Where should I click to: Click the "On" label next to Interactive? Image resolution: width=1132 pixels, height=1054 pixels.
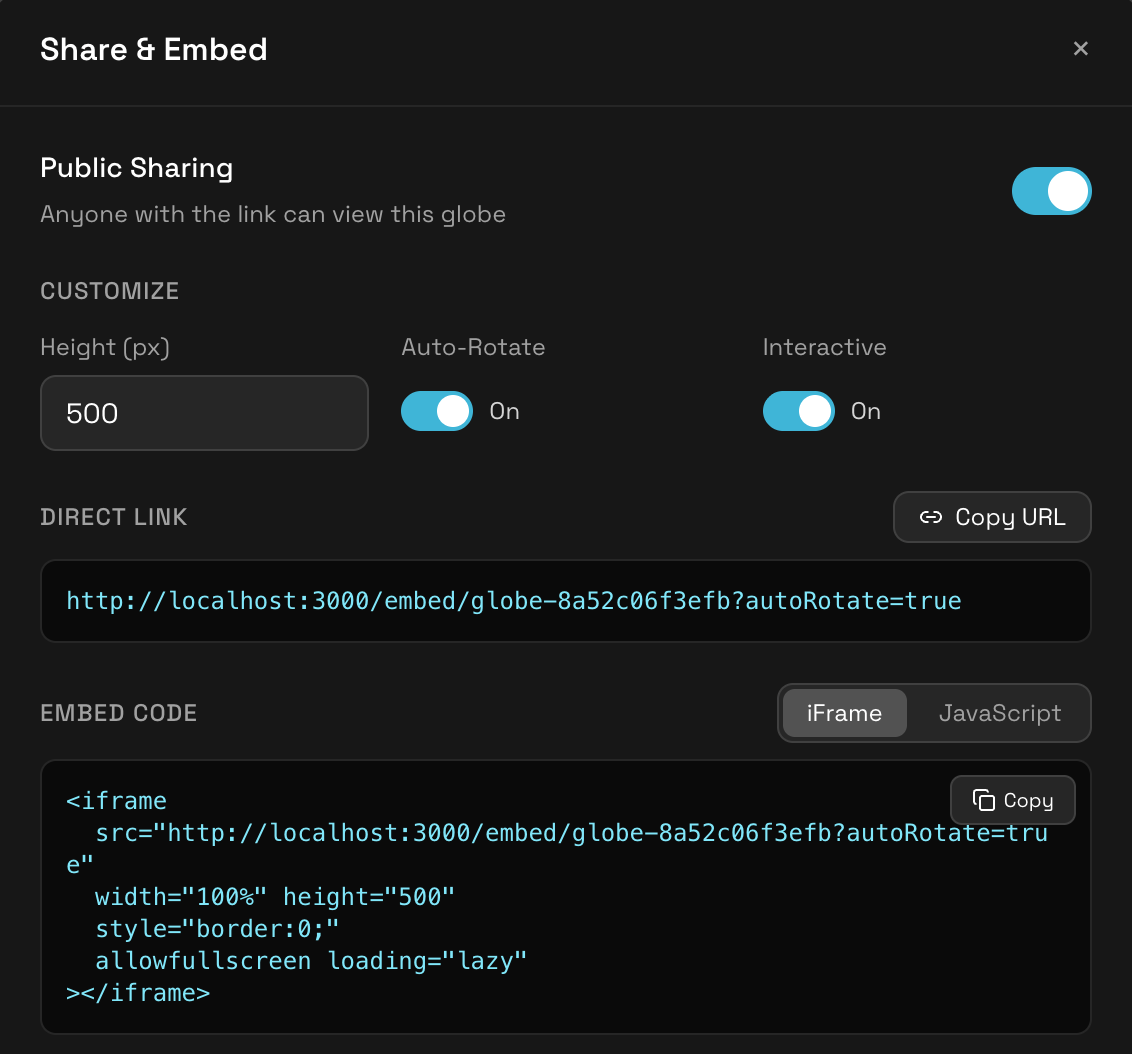pos(865,411)
